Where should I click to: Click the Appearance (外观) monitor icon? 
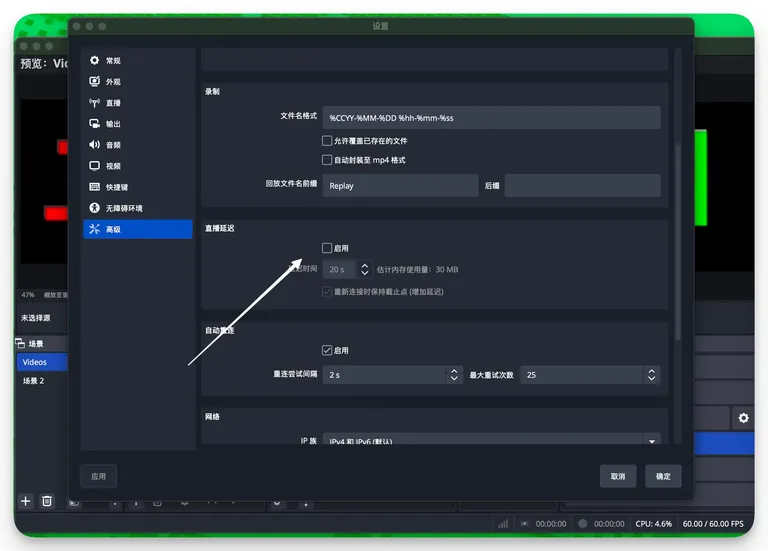click(x=95, y=82)
